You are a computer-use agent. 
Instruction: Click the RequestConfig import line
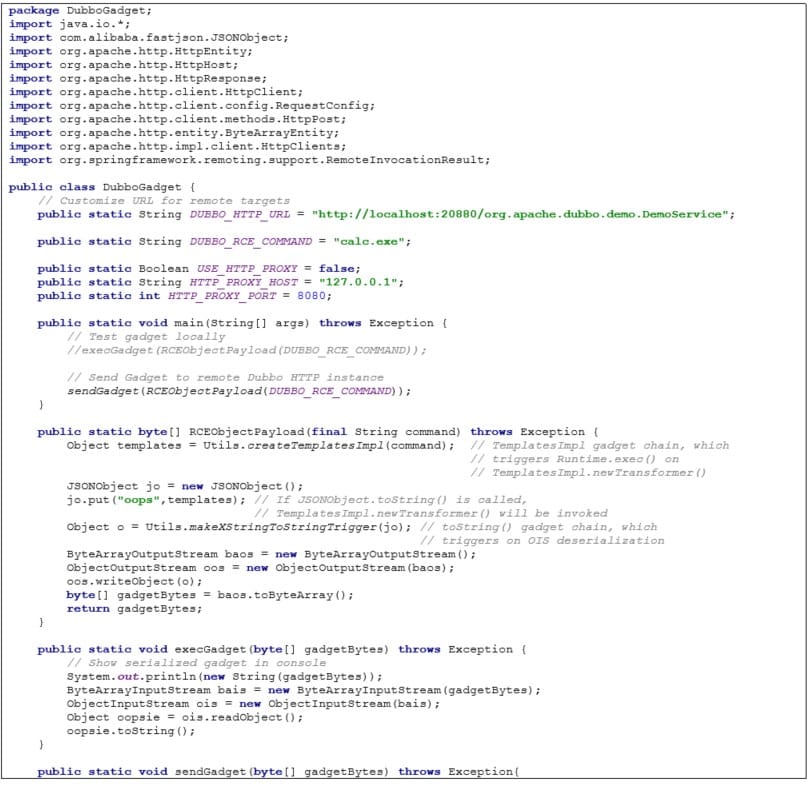[192, 106]
